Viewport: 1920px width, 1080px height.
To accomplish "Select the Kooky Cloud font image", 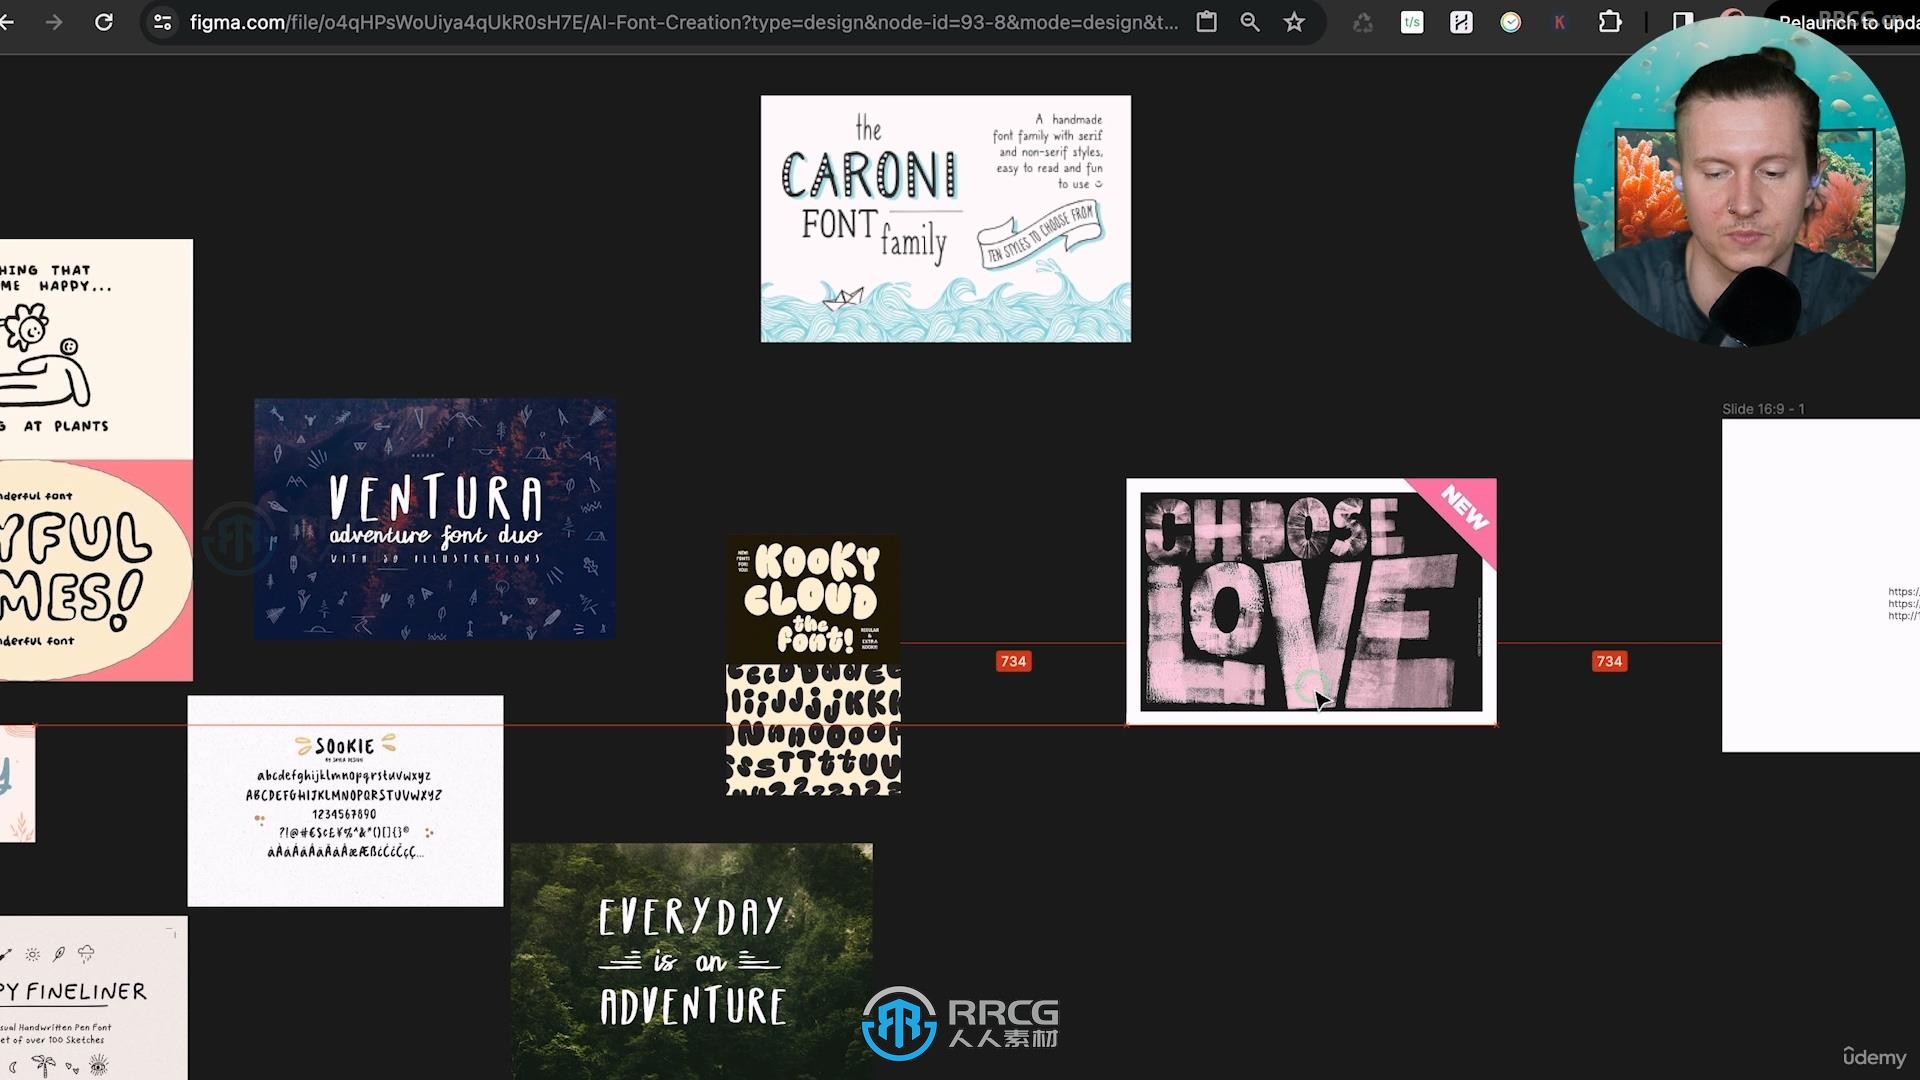I will (x=813, y=599).
